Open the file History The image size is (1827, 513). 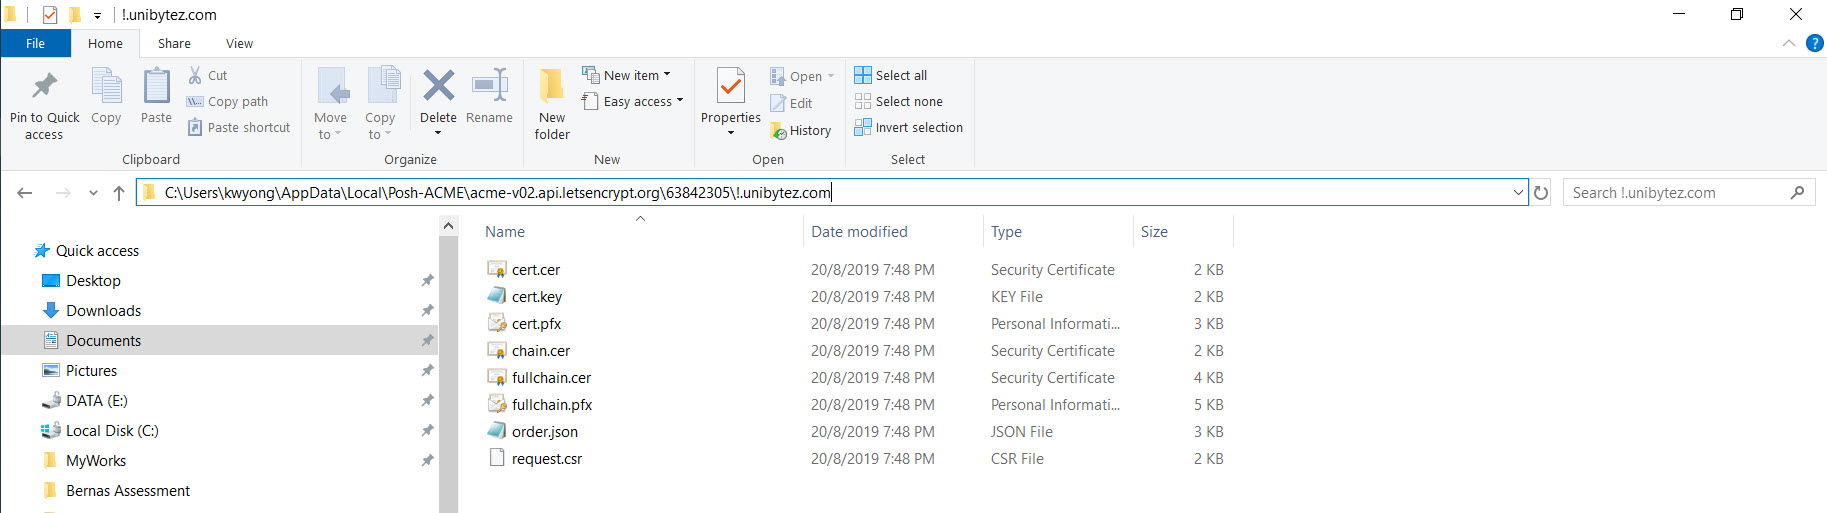[x=801, y=130]
